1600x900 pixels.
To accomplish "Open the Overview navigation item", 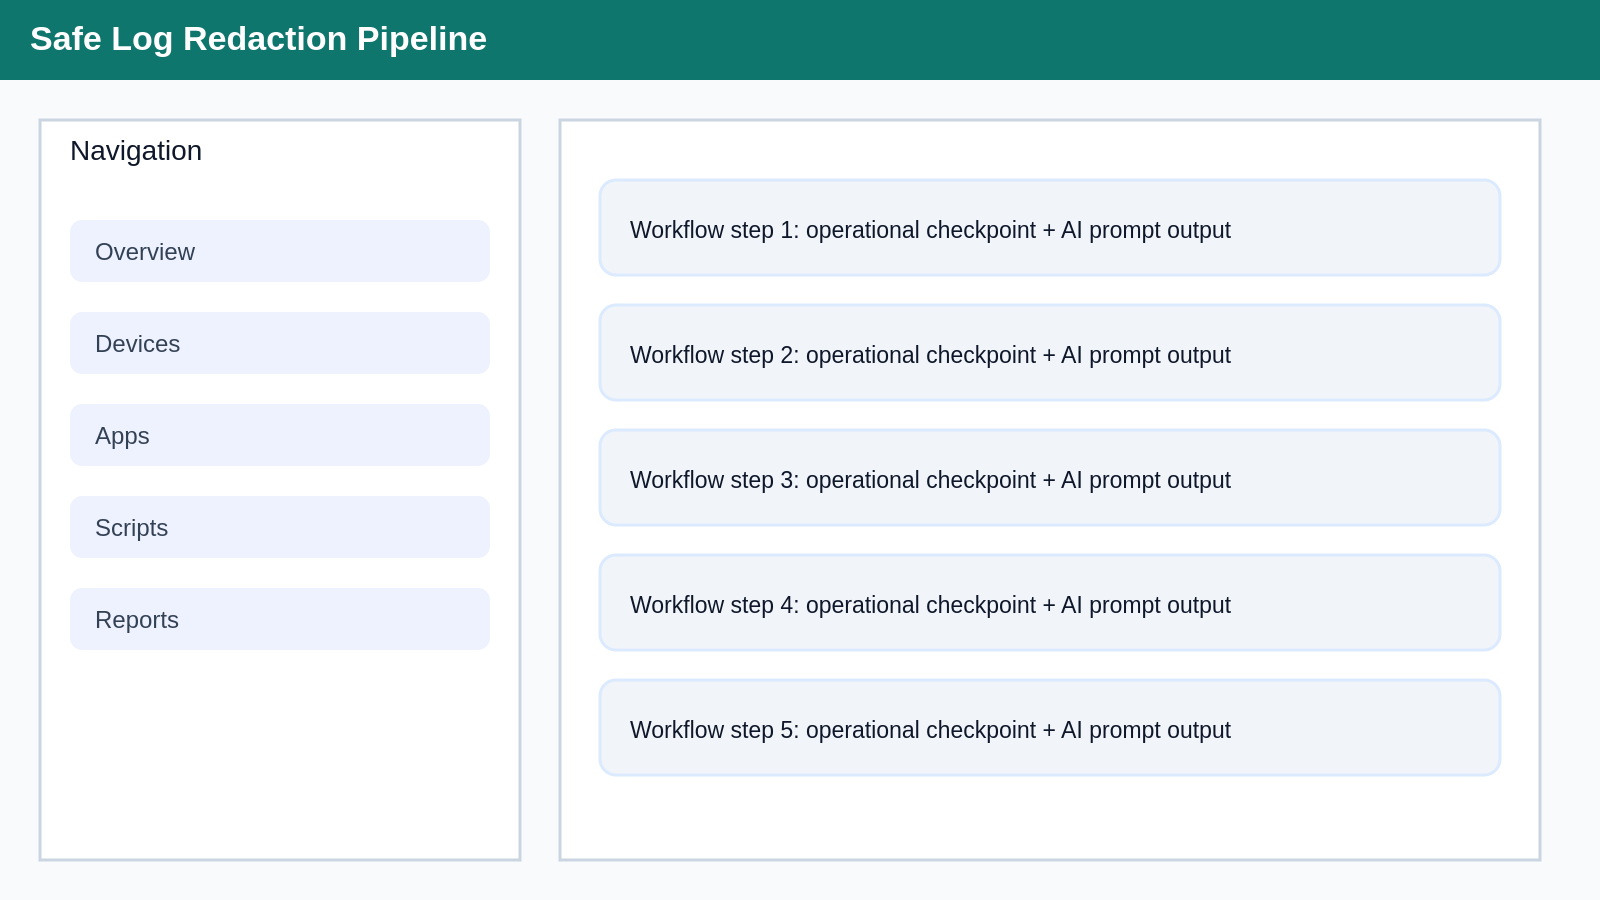I will tap(279, 251).
